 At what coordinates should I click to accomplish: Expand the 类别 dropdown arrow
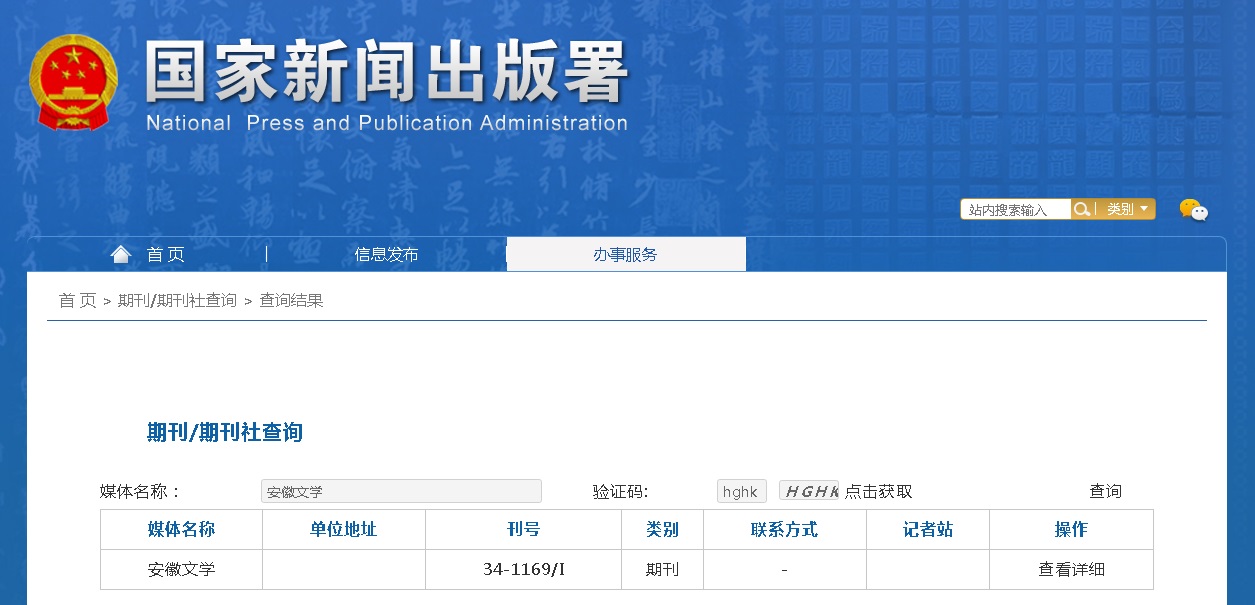coord(1143,208)
